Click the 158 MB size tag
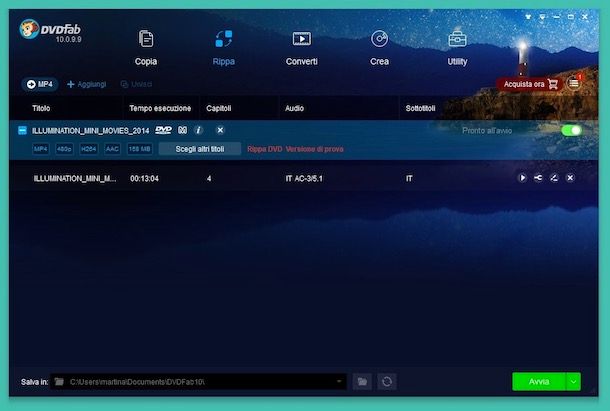This screenshot has height=411, width=610. 140,149
